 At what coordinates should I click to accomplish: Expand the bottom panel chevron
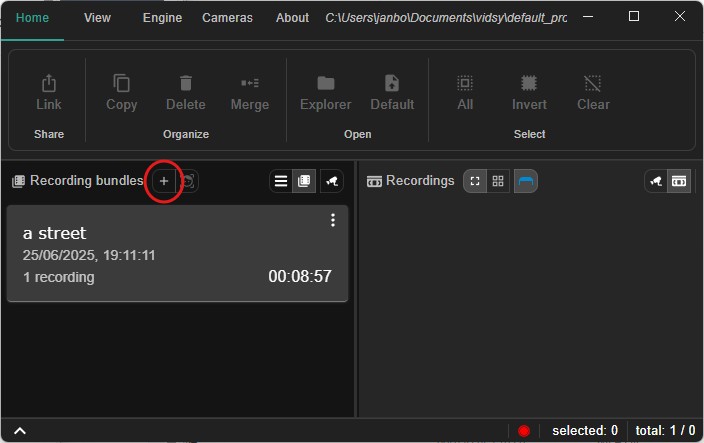point(20,431)
